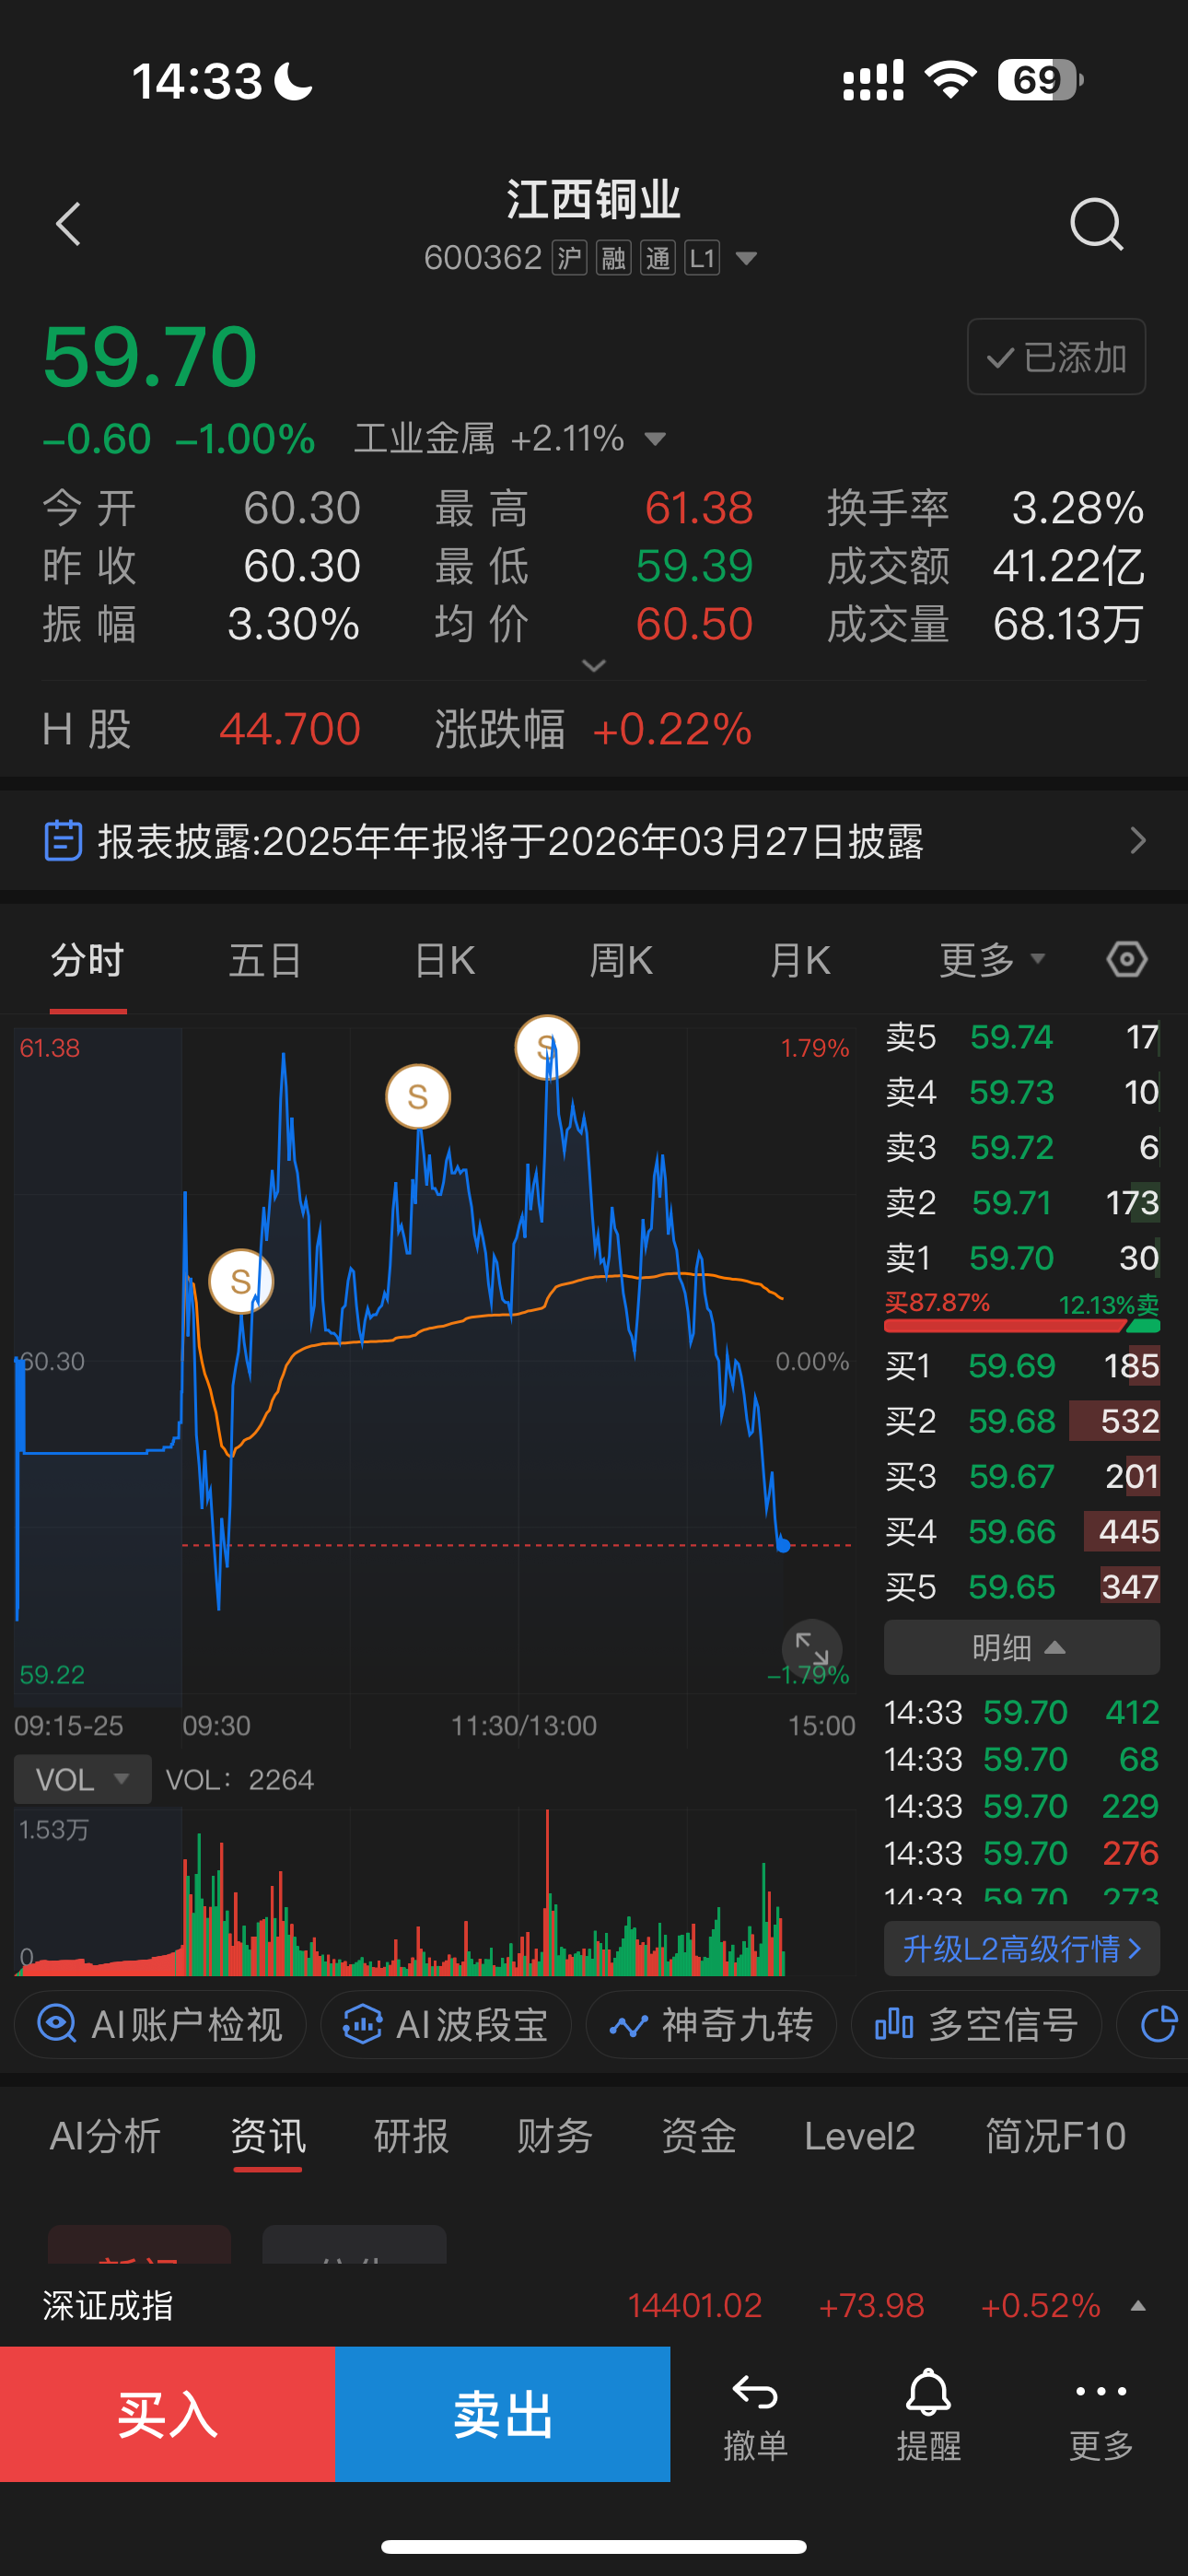Tap trade tick with volume 276
Viewport: 1188px width, 2576px height.
(x=1021, y=1853)
